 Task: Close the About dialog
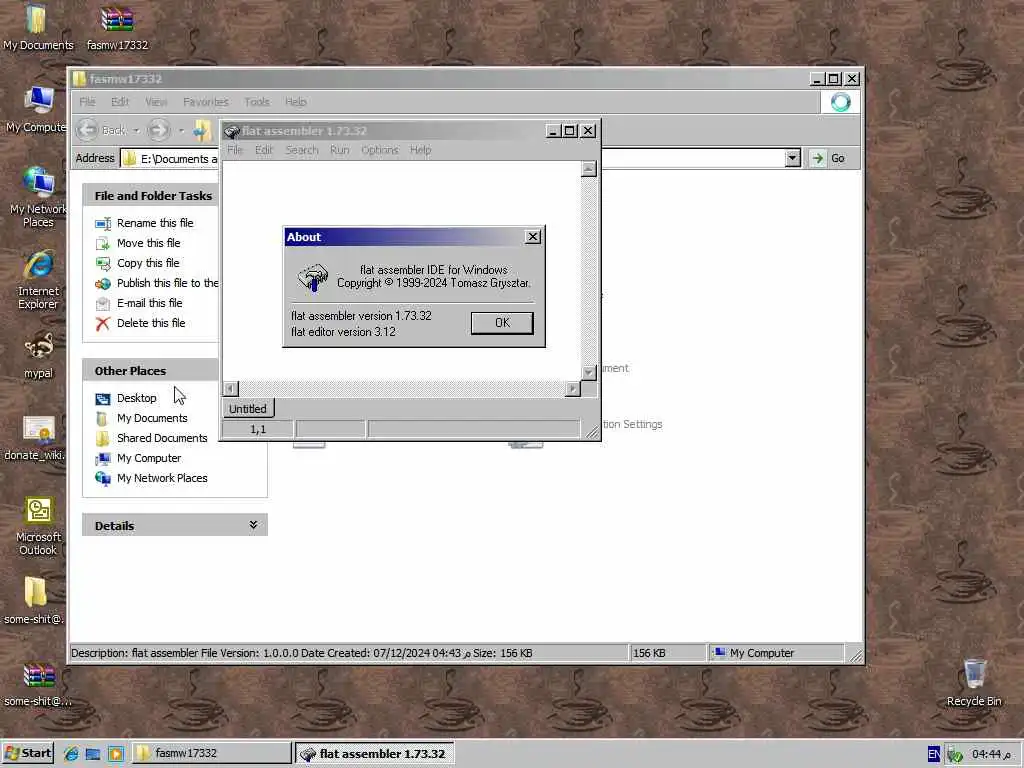click(x=533, y=236)
